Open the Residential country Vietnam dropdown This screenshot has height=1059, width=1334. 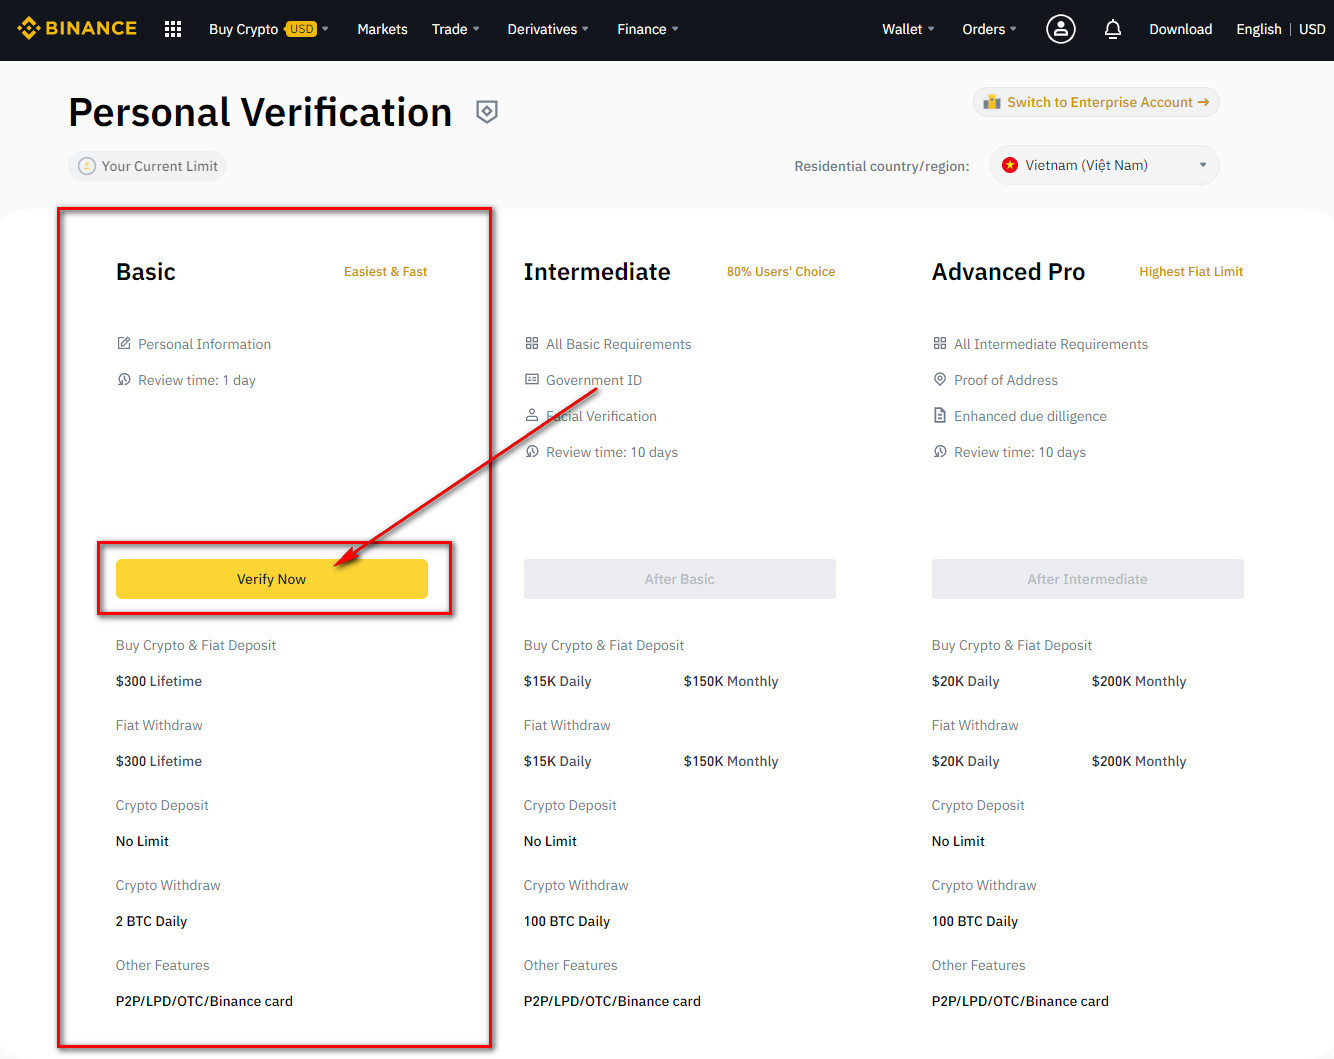tap(1104, 166)
